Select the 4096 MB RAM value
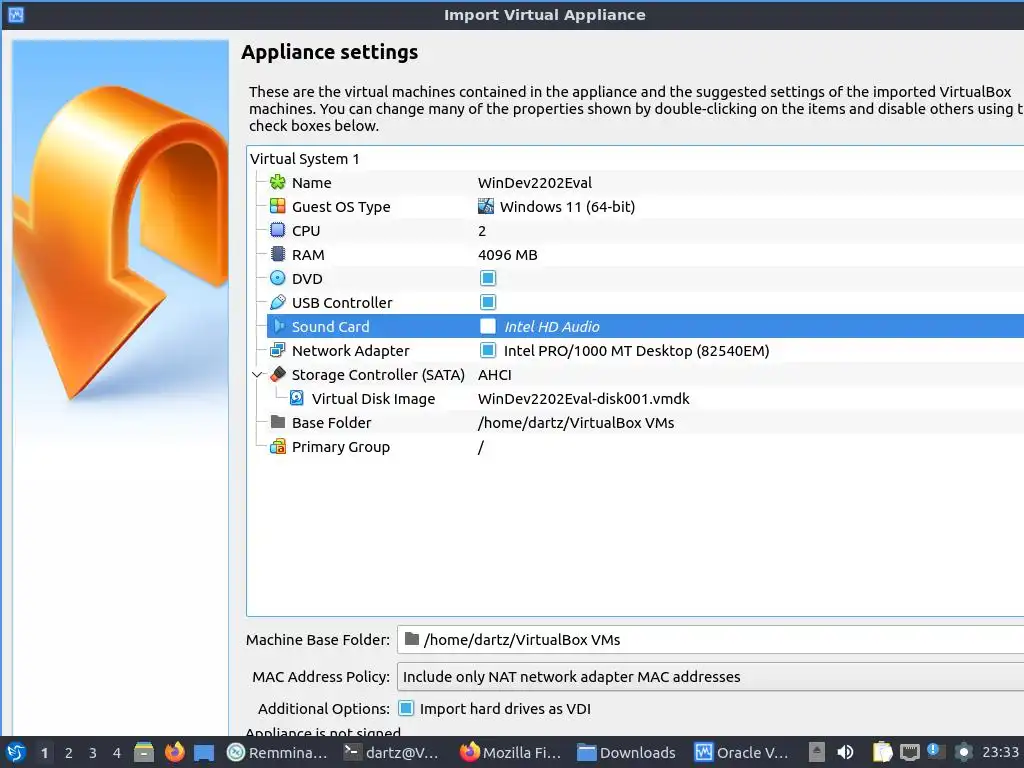1024x768 pixels. tap(507, 255)
